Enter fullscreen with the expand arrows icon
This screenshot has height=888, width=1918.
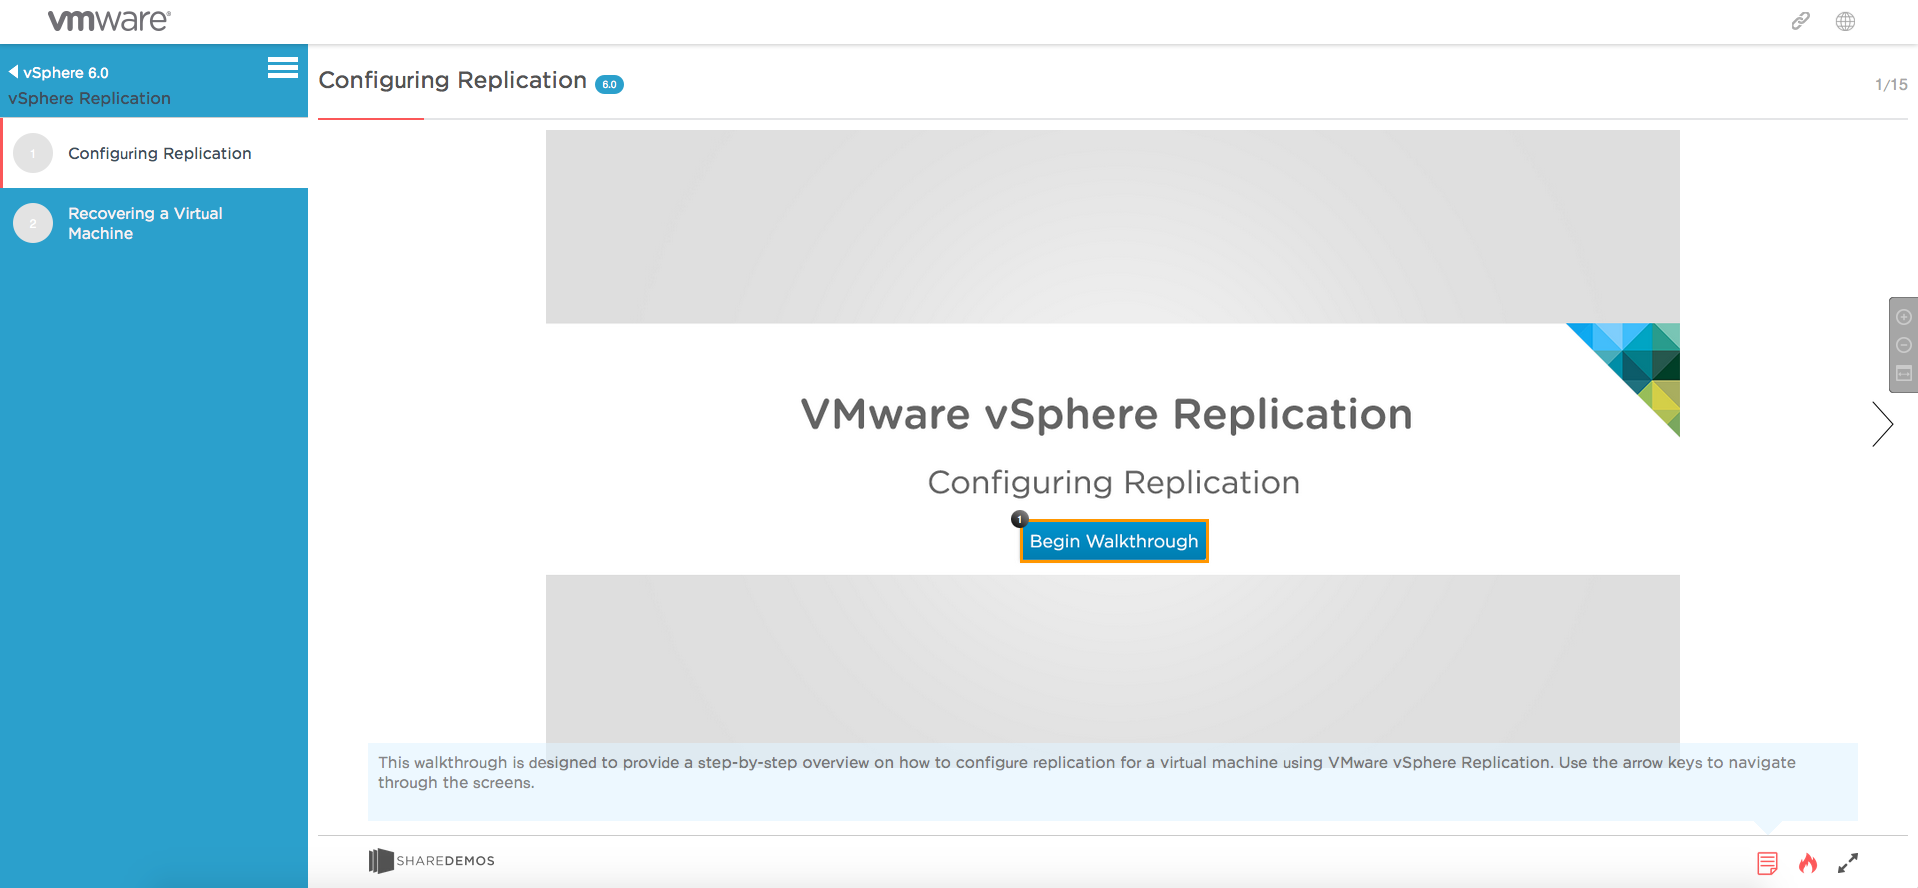[x=1848, y=863]
